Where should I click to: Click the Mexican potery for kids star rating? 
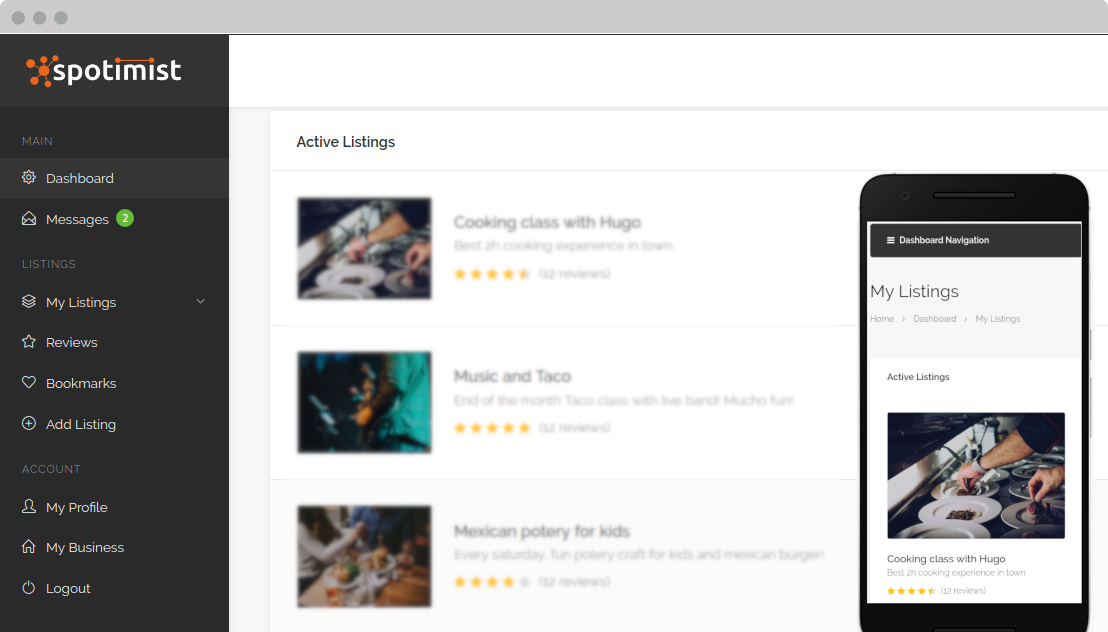click(x=492, y=581)
